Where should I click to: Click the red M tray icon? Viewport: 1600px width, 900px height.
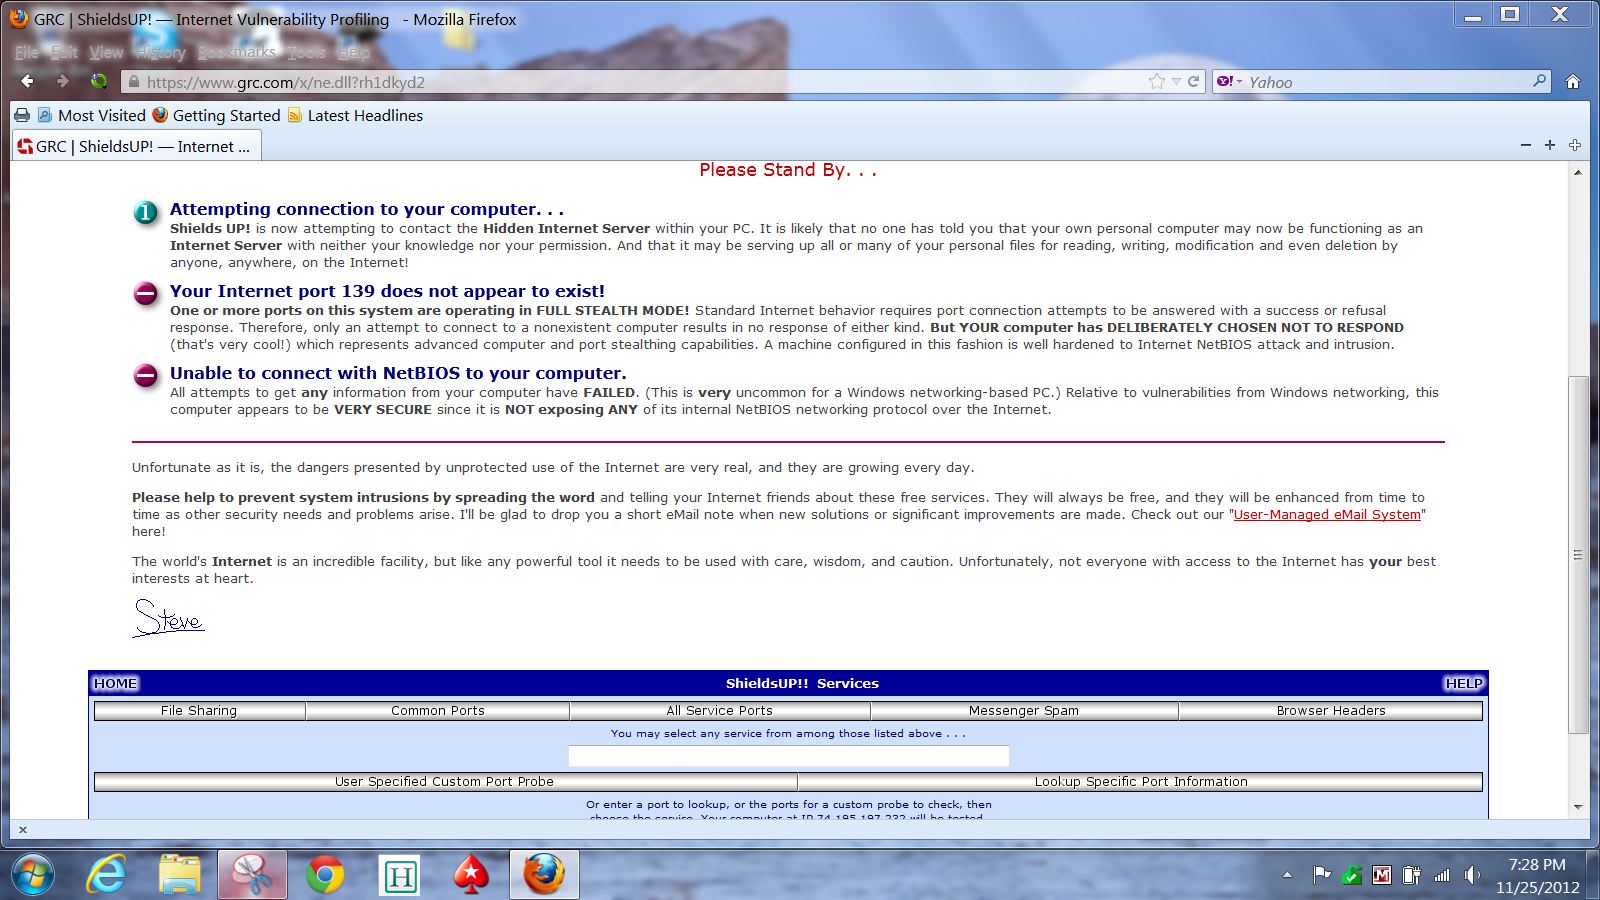1381,875
